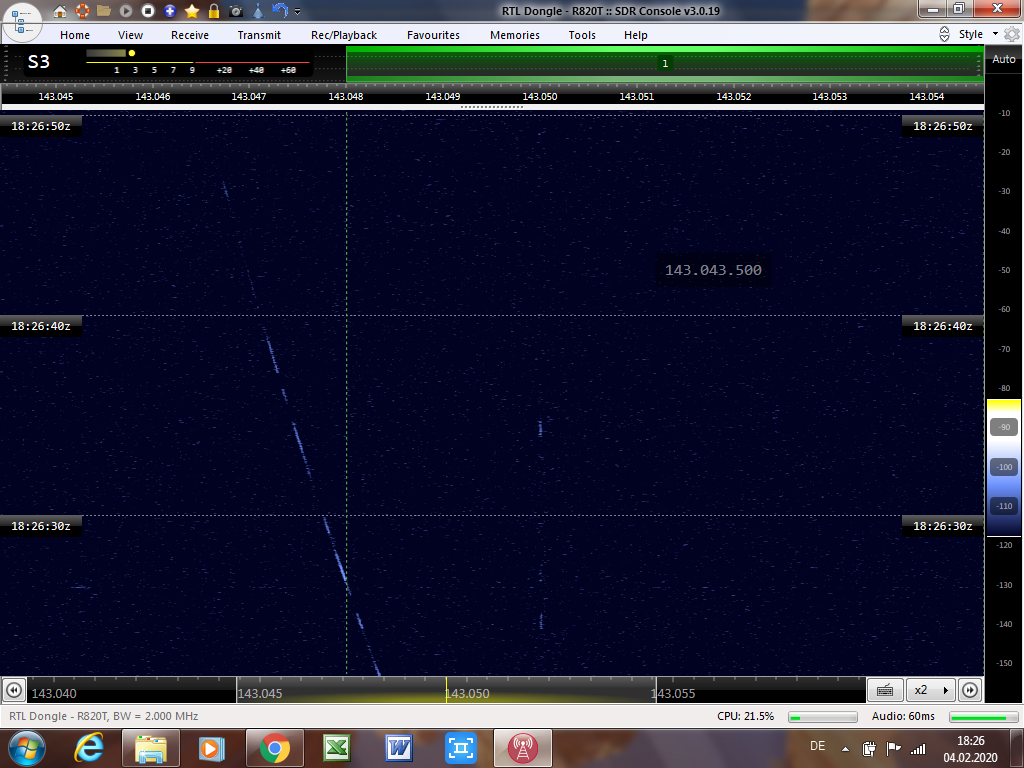Click the 143.050 label on the frequency ruler
The image size is (1024, 768).
[539, 97]
